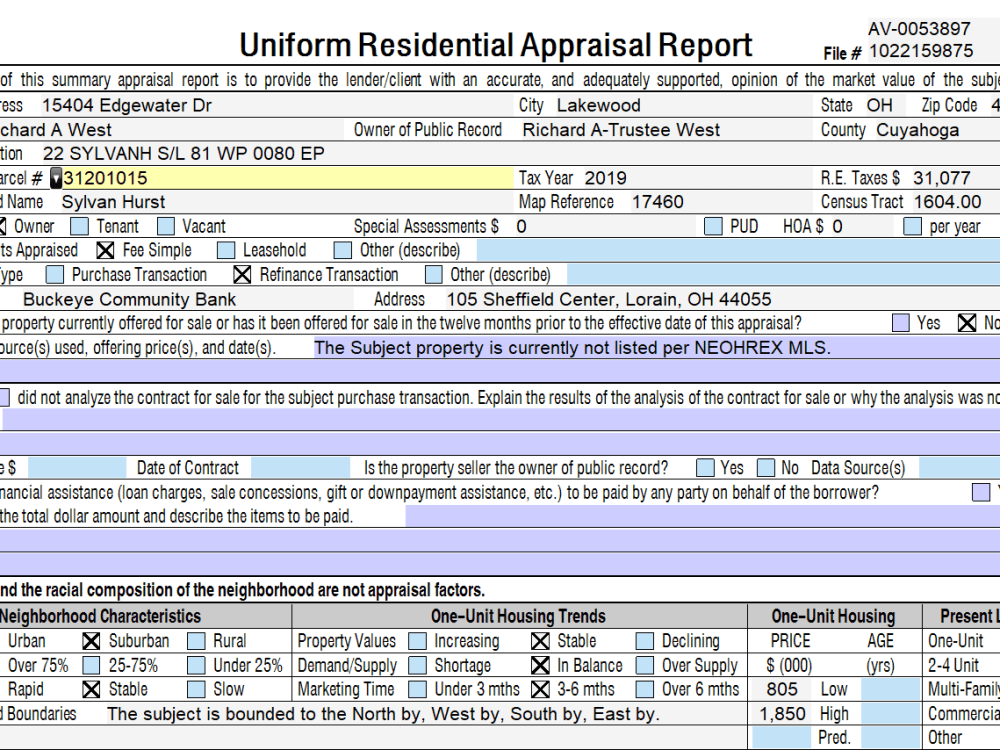Click the Date of Contract input field
The height and width of the screenshot is (750, 1000).
[300, 468]
